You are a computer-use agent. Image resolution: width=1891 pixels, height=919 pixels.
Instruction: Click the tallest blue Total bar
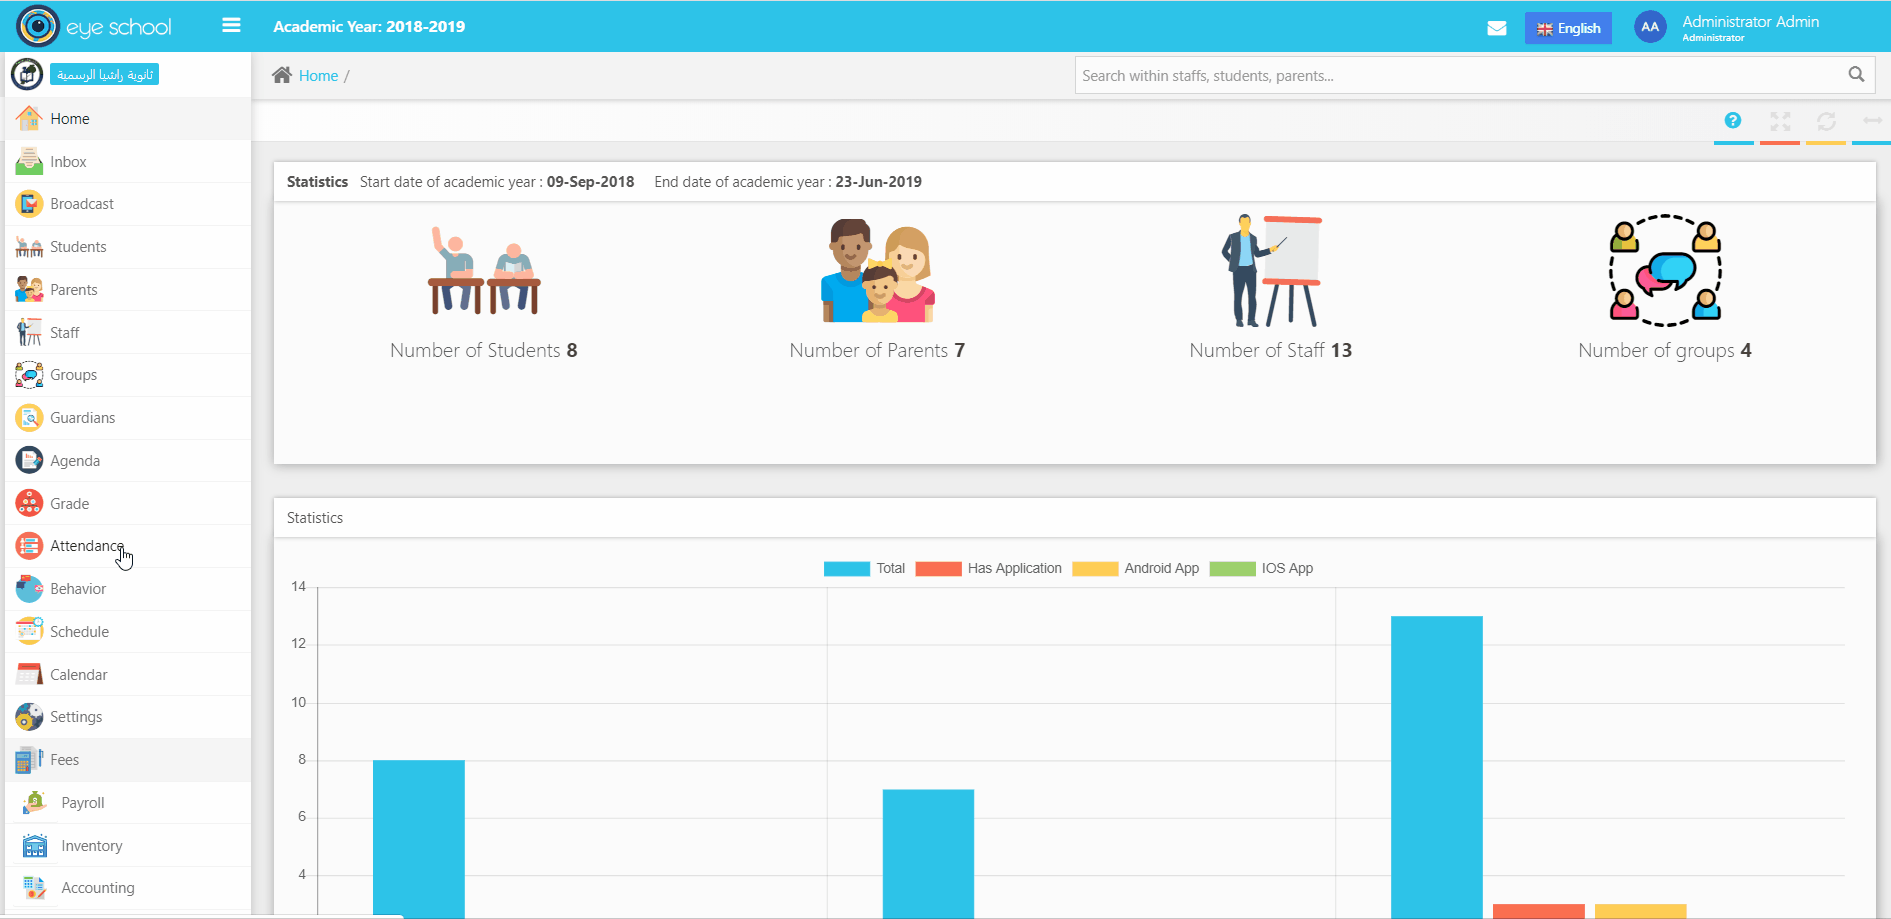[1437, 767]
